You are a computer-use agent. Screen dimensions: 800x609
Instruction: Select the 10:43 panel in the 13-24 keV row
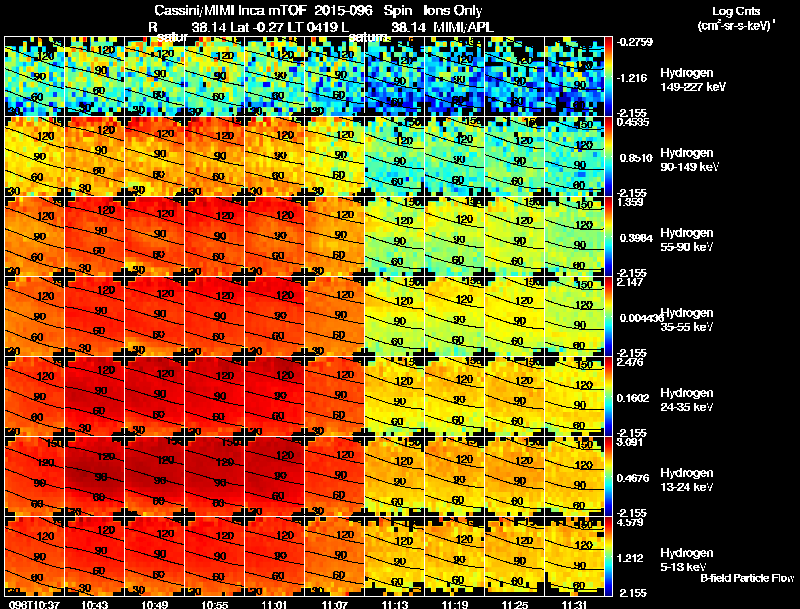pos(94,477)
